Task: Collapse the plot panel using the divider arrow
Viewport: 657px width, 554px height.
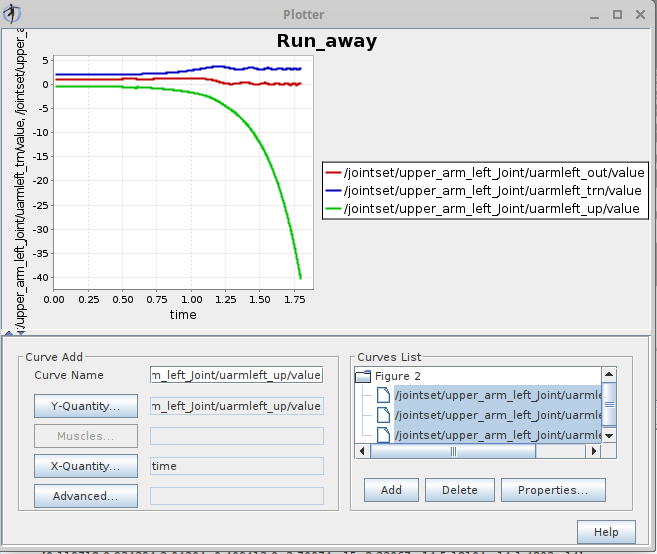Action: (9, 333)
